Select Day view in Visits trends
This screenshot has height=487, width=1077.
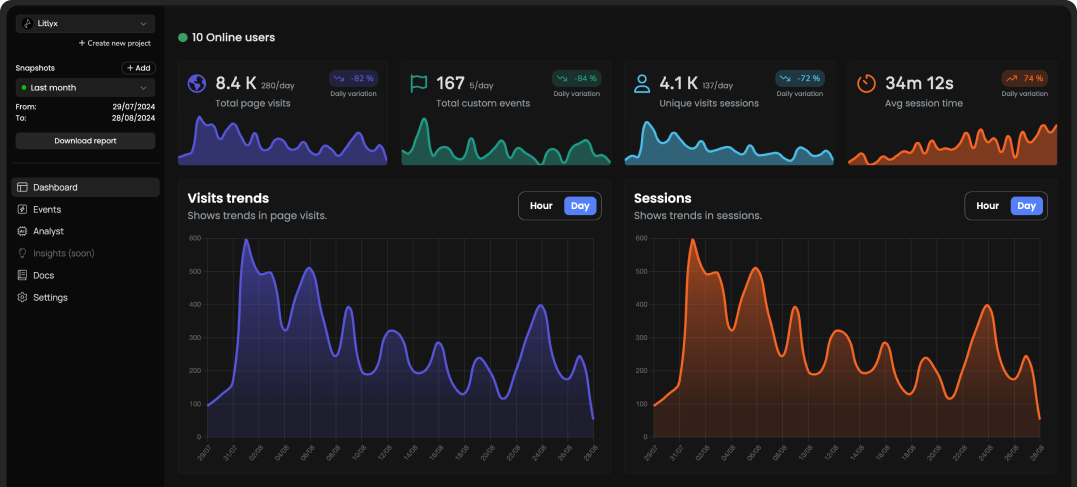click(580, 206)
